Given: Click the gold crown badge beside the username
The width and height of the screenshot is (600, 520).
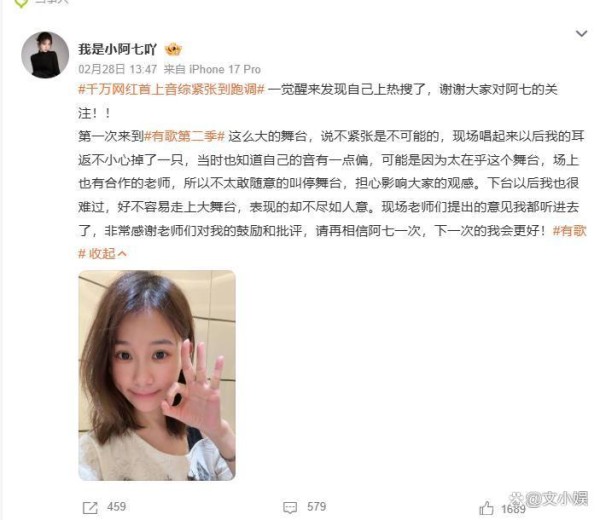Looking at the screenshot, I should pos(173,49).
